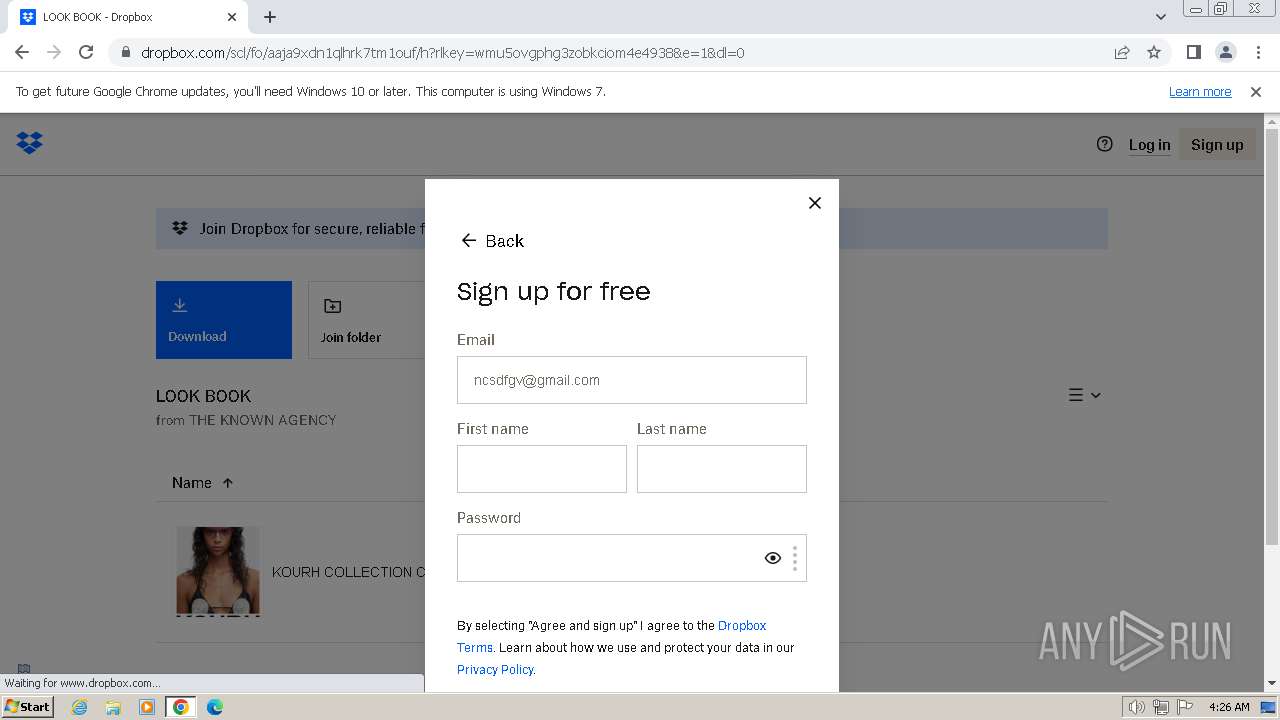Open the Chrome three-dot menu
1280x720 pixels.
tap(1258, 52)
